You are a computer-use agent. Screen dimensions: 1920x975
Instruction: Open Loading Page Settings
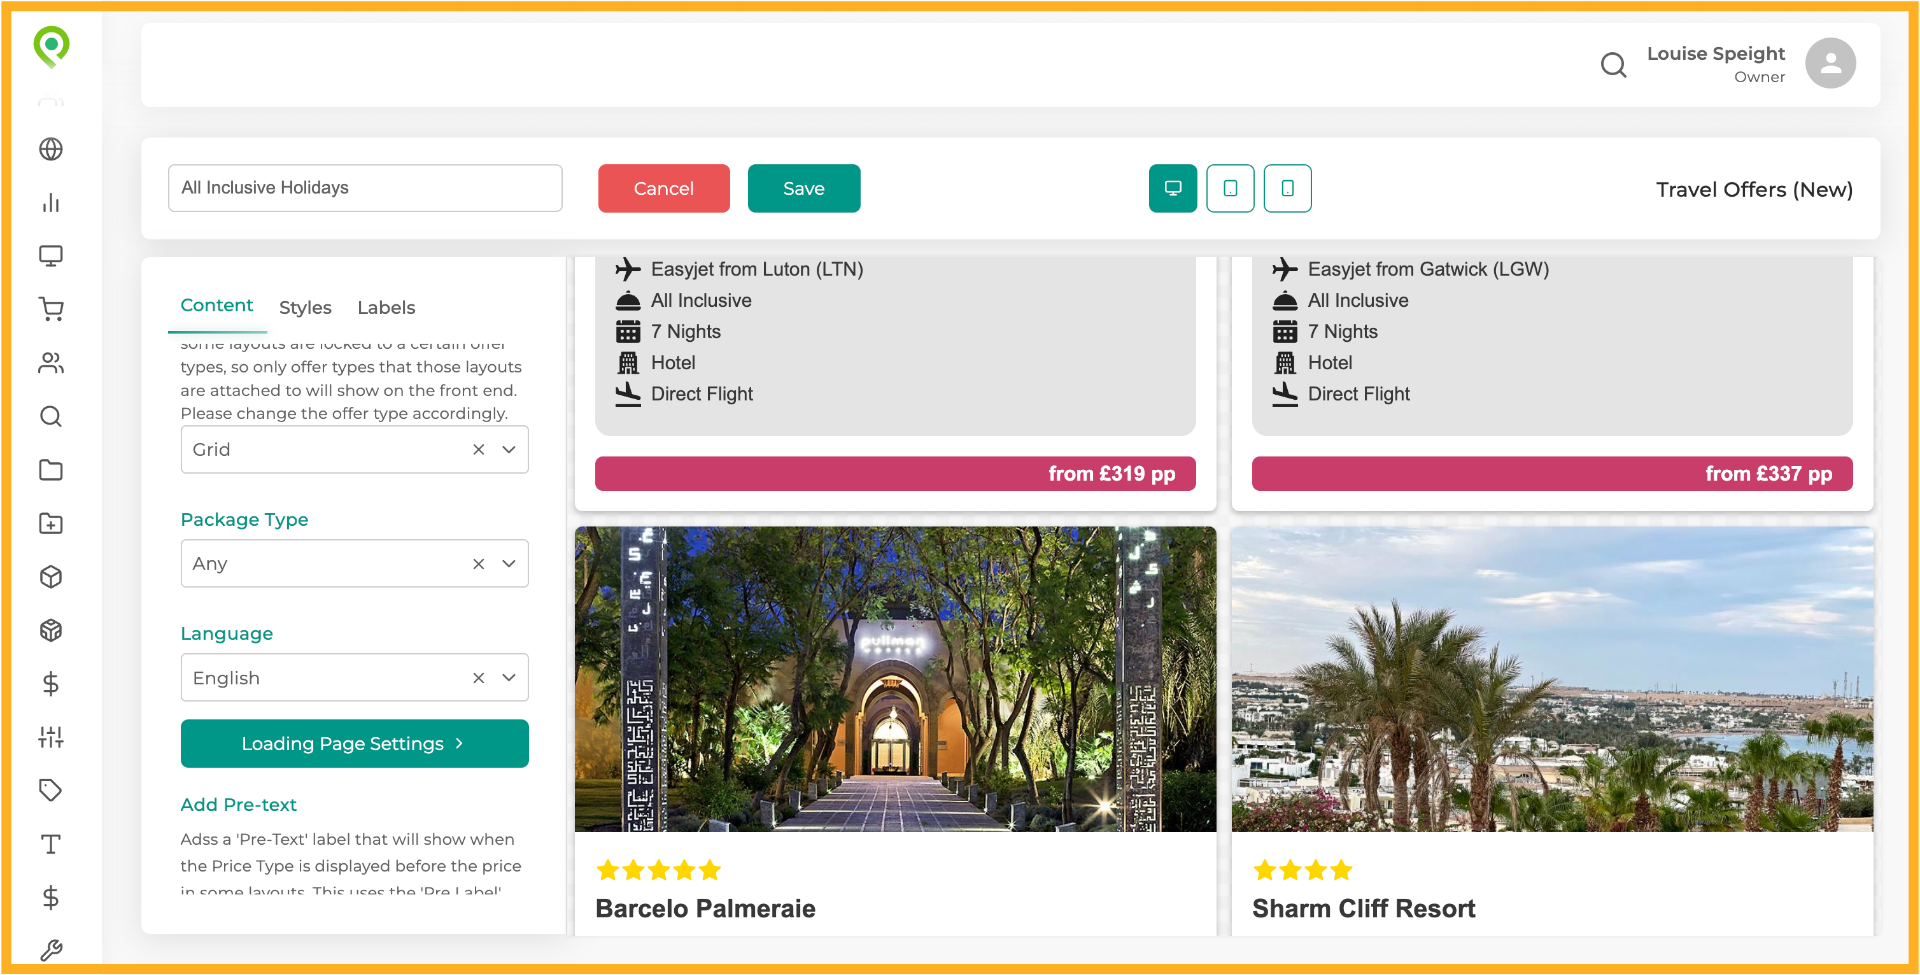[x=354, y=743]
